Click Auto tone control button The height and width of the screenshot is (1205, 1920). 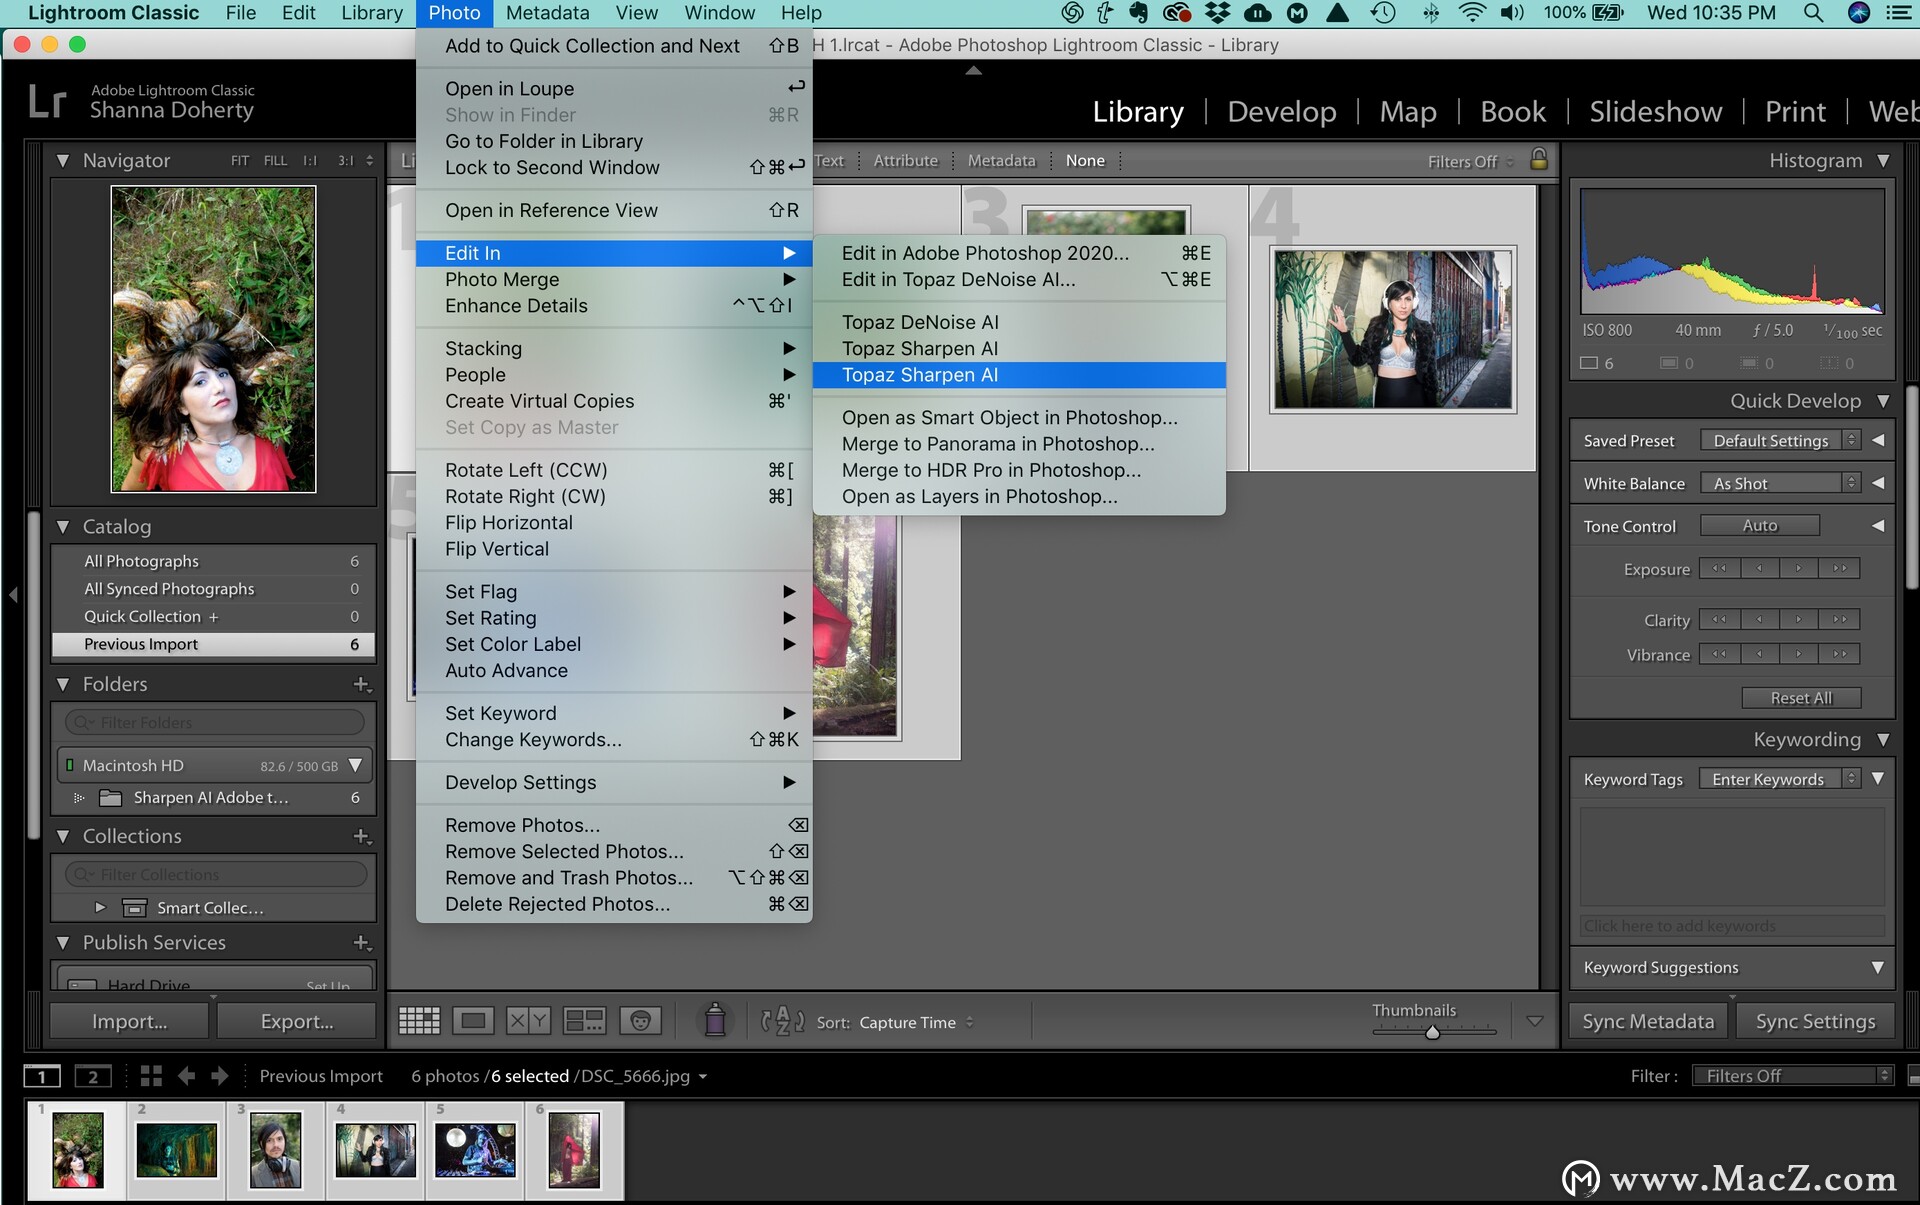click(1760, 526)
